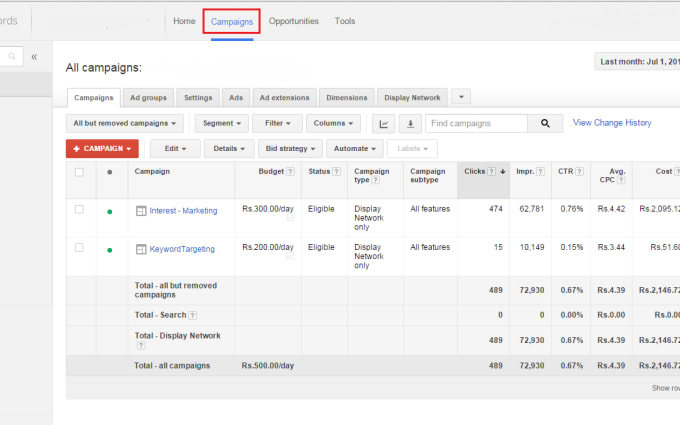
Task: Click the magnifier search campaigns button
Action: click(x=545, y=124)
